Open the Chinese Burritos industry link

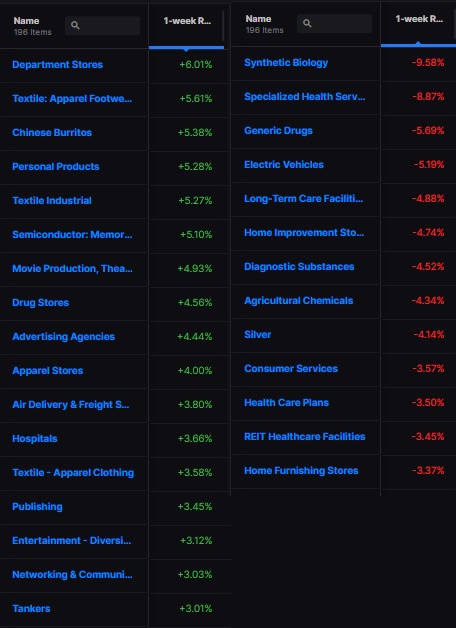[x=52, y=133]
